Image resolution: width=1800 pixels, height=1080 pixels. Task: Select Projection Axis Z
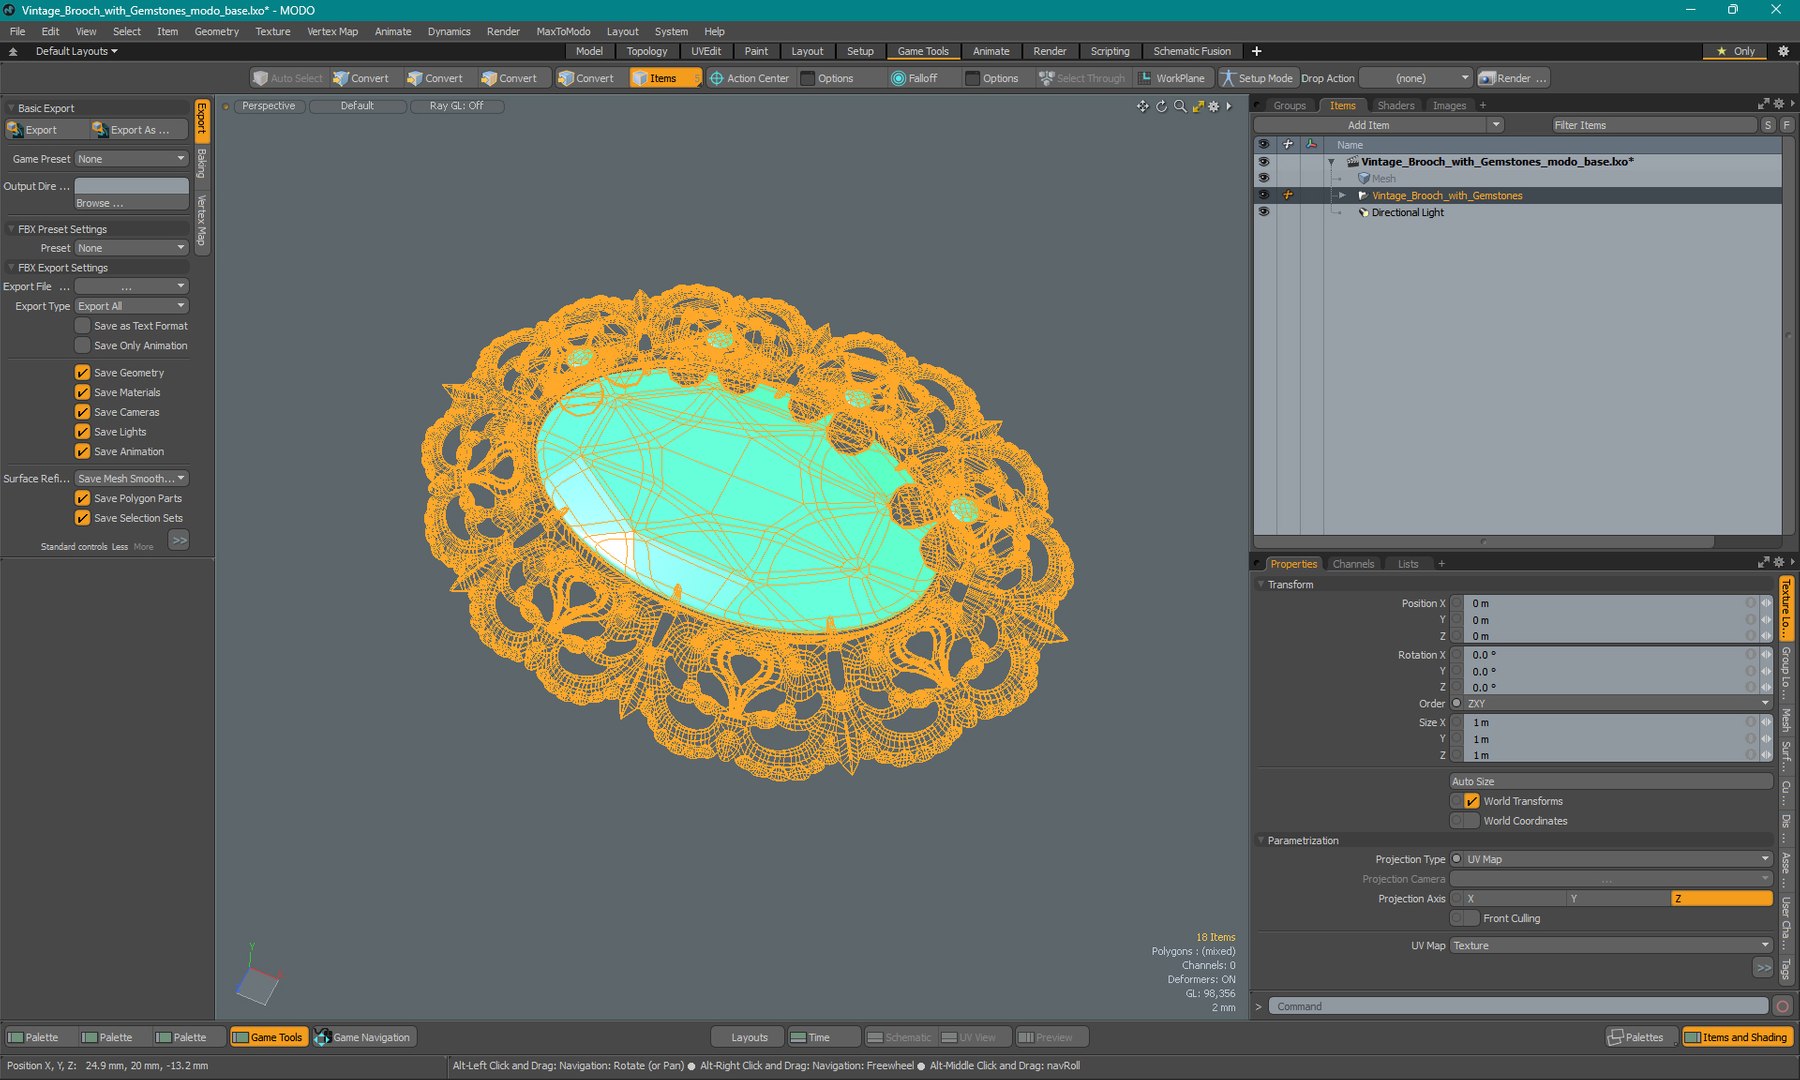tap(1721, 898)
